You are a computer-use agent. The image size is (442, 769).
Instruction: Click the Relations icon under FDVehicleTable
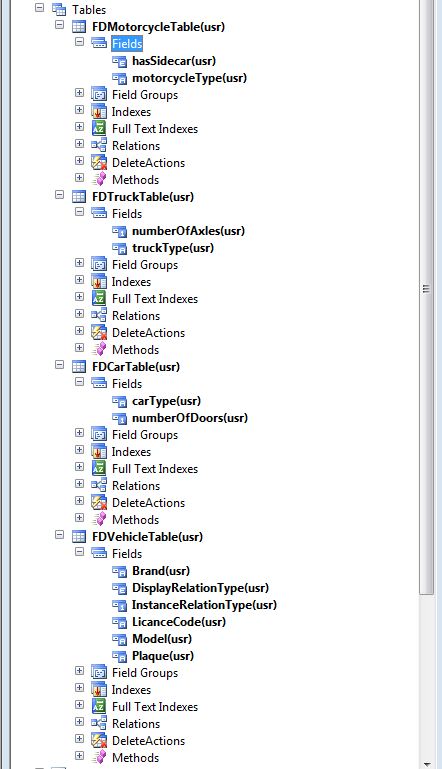tap(99, 723)
